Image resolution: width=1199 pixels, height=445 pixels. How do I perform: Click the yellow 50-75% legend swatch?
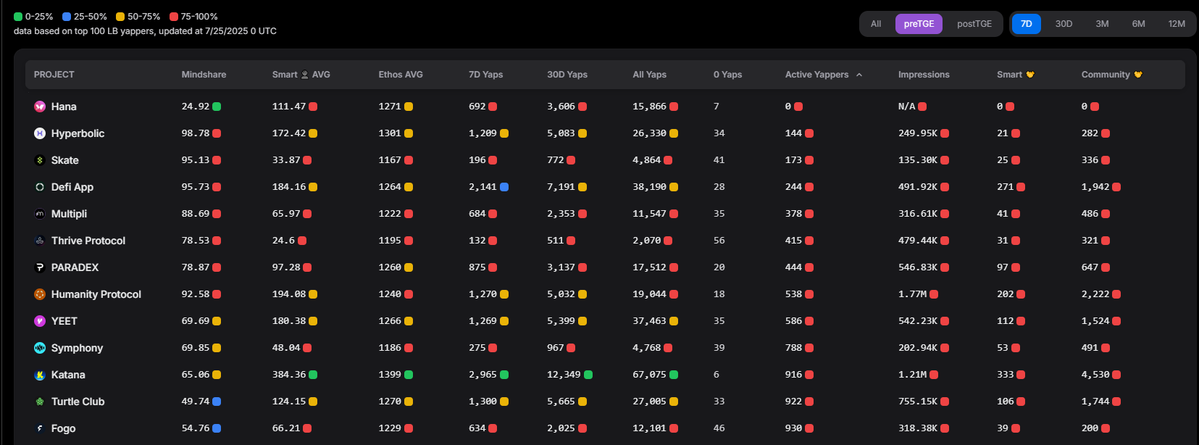pyautogui.click(x=122, y=16)
